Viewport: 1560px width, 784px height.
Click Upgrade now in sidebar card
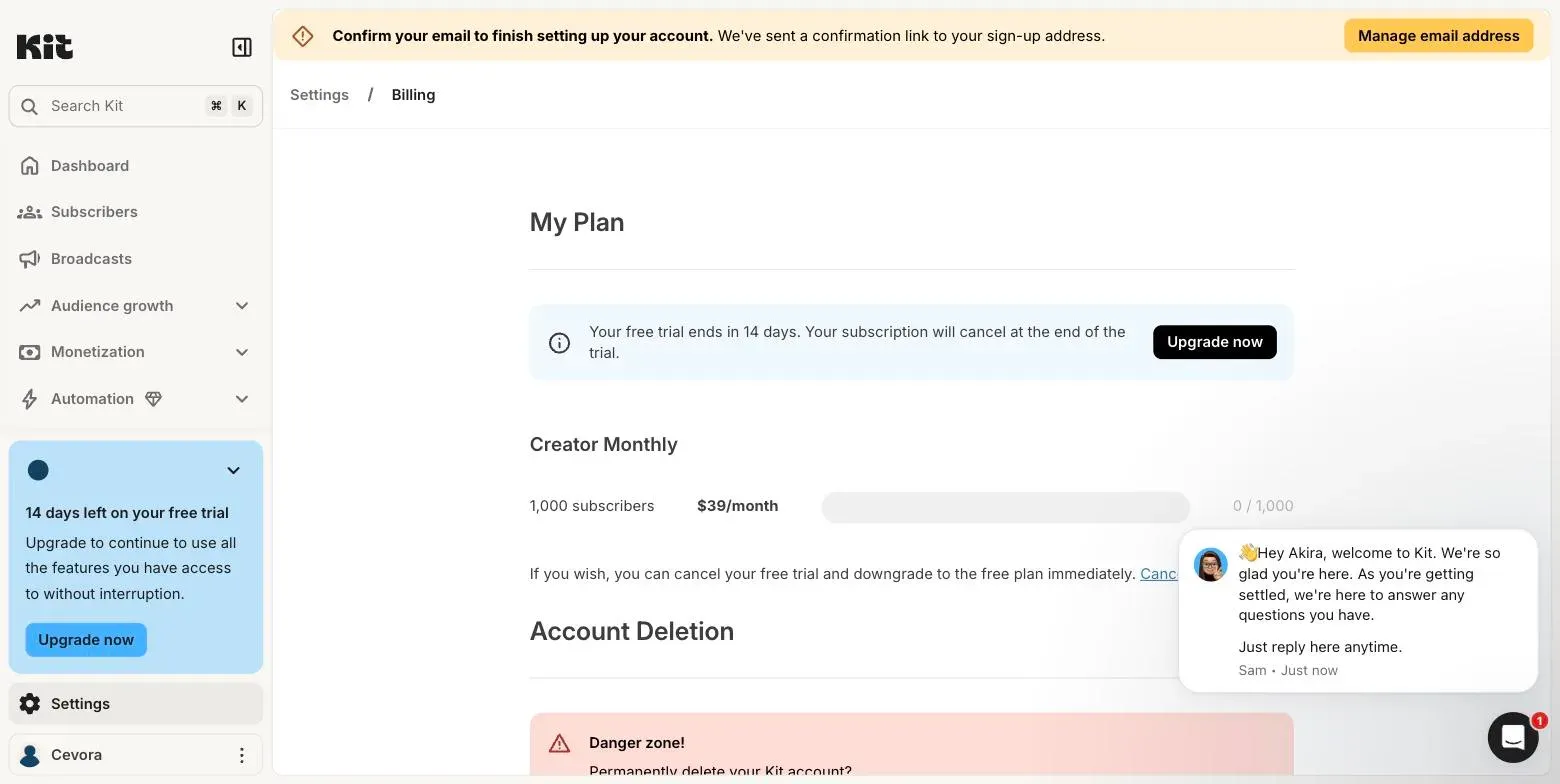tap(86, 640)
